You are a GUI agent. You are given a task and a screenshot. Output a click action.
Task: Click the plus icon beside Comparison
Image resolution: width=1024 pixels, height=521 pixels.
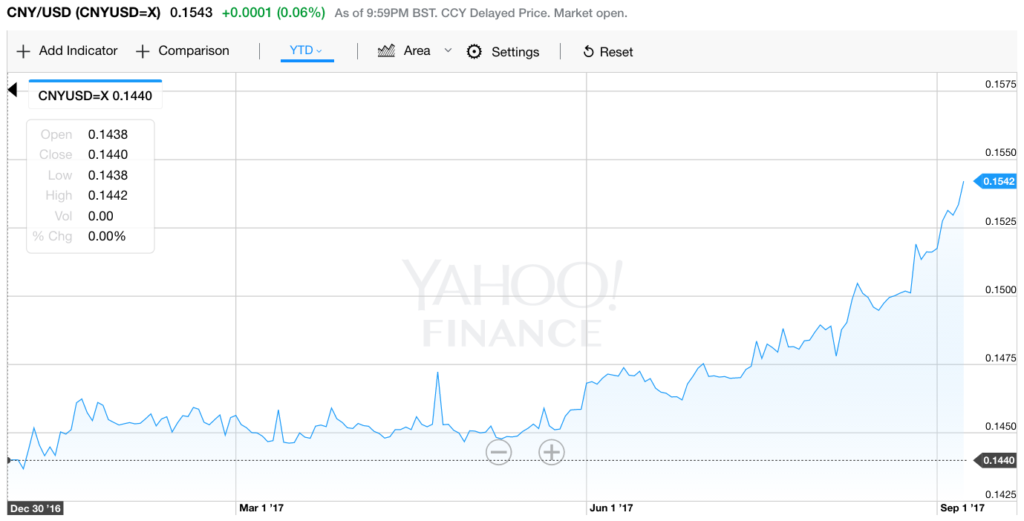click(142, 52)
